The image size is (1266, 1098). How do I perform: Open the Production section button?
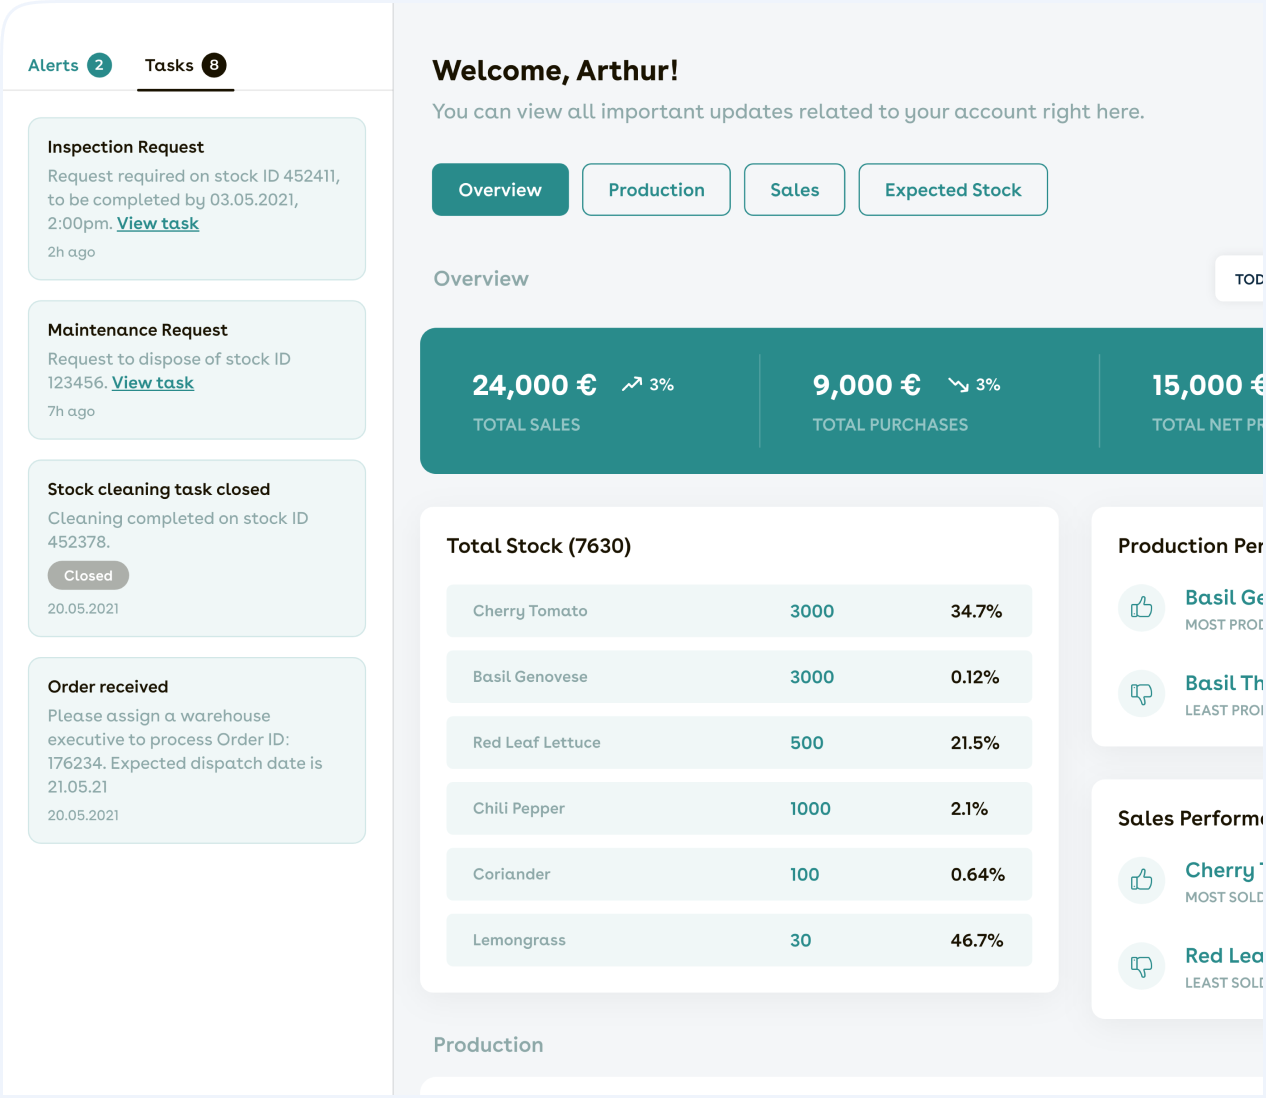(x=656, y=190)
